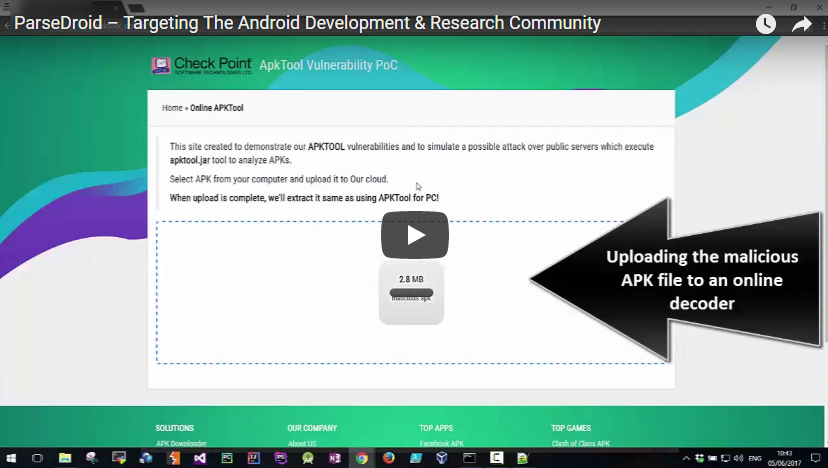The image size is (828, 468).
Task: Open the Facebook APK footer link
Action: [x=441, y=443]
